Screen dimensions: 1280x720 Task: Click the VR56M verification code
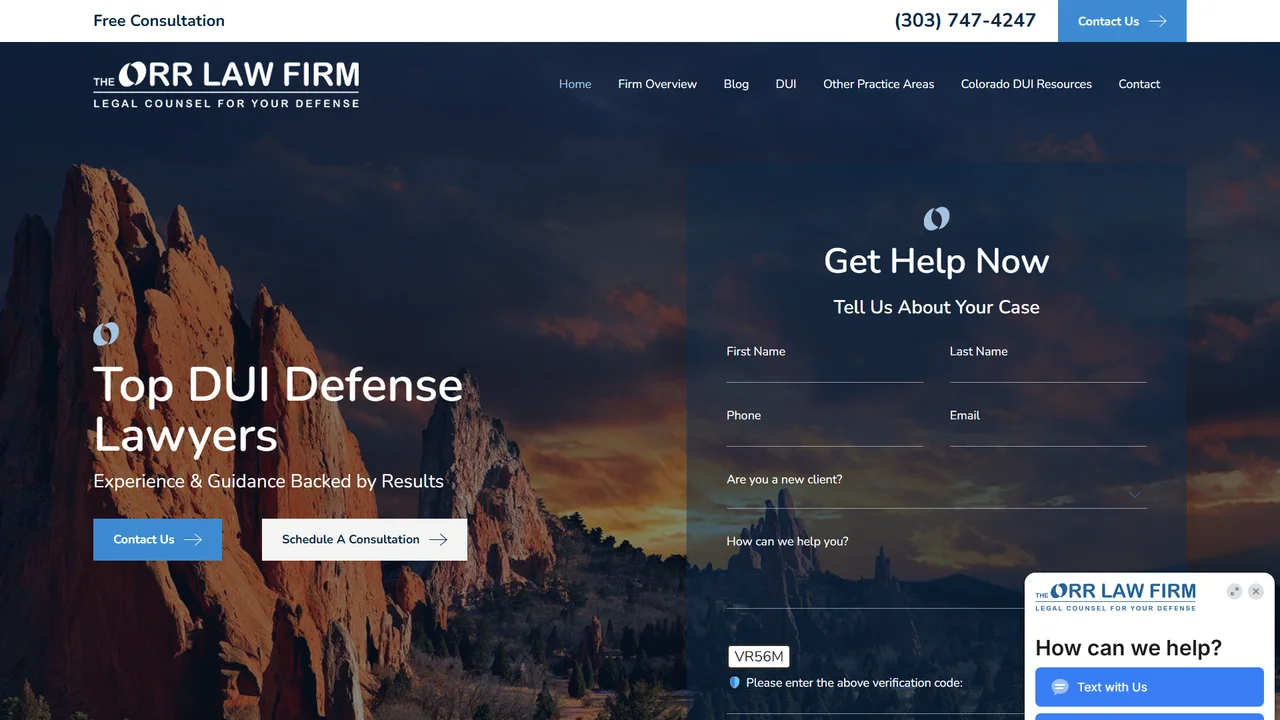759,656
